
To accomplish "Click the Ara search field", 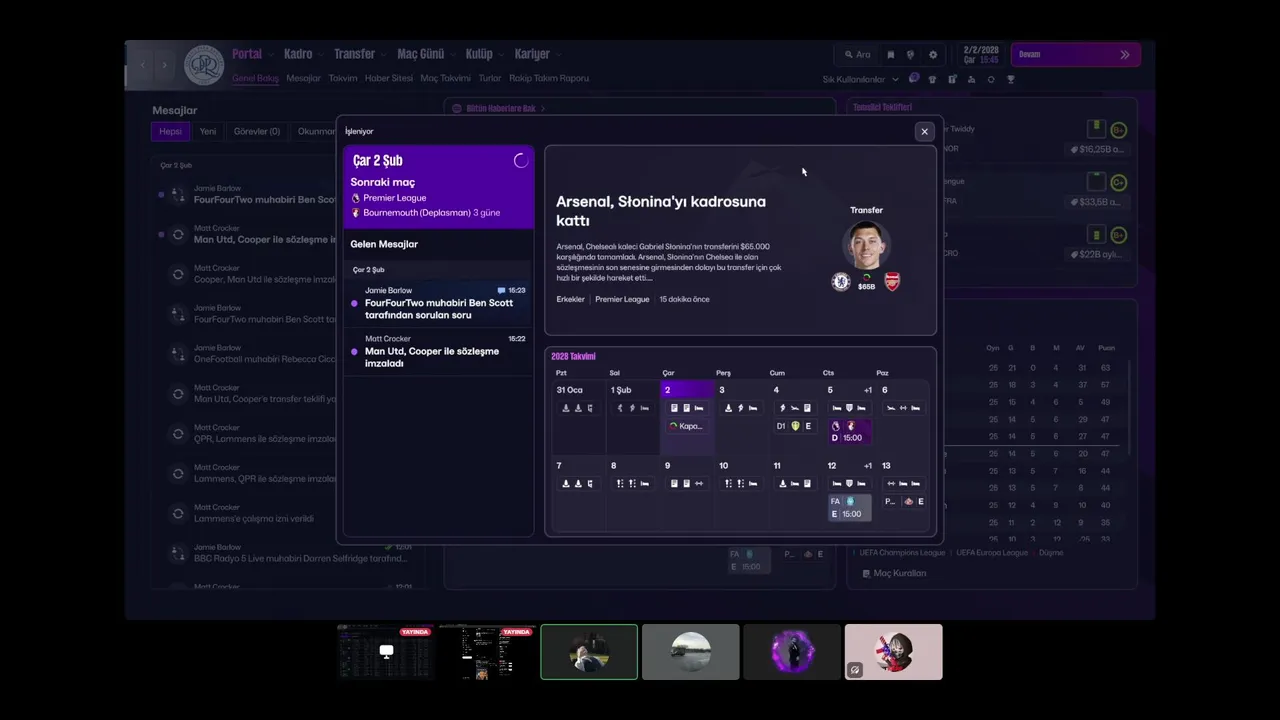I will click(x=857, y=55).
